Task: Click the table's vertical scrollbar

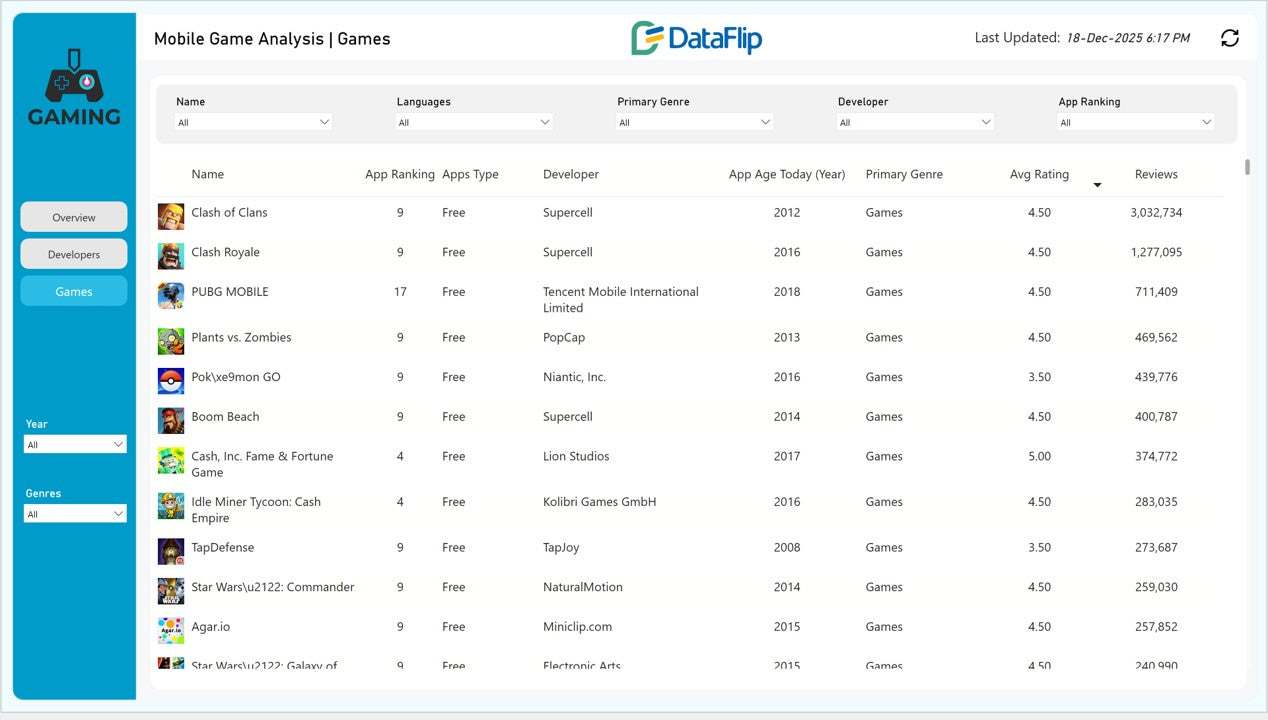Action: 1247,167
